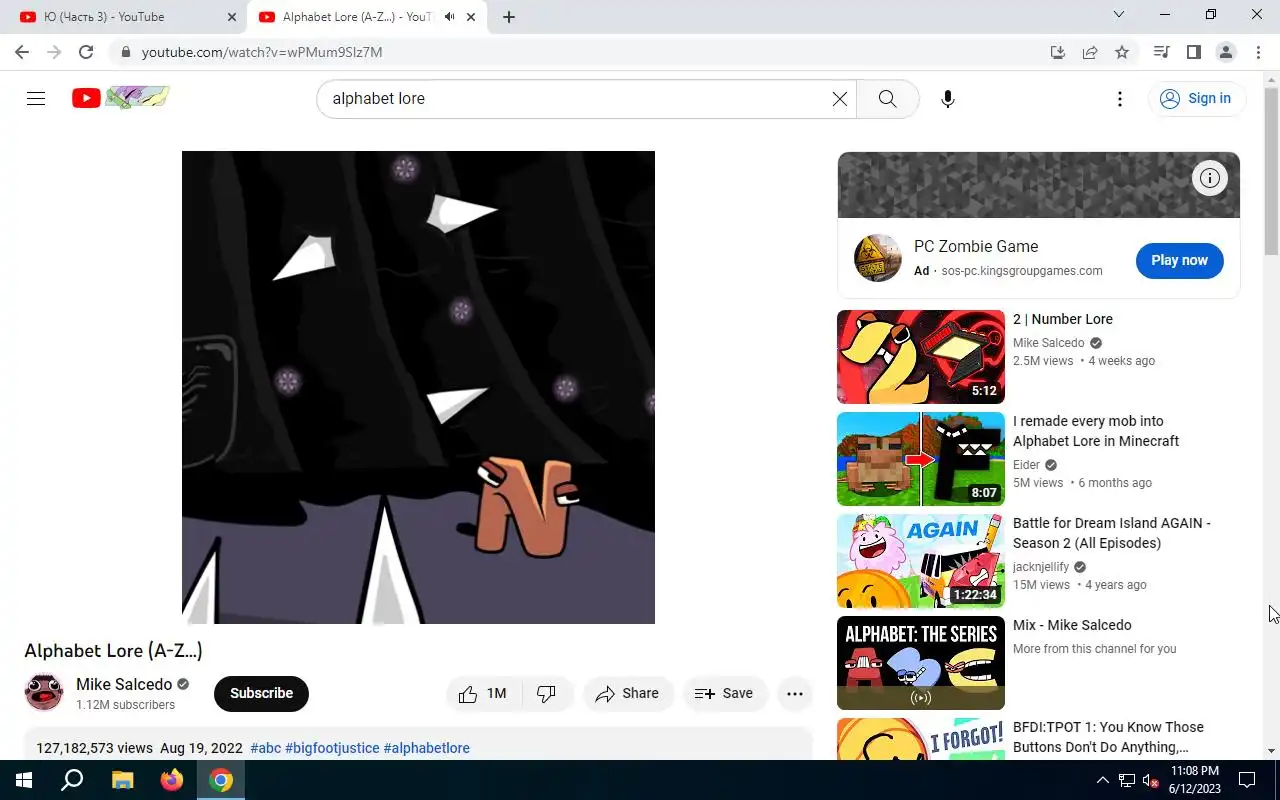Open Windows taskbar search
1280x800 pixels.
(x=72, y=780)
